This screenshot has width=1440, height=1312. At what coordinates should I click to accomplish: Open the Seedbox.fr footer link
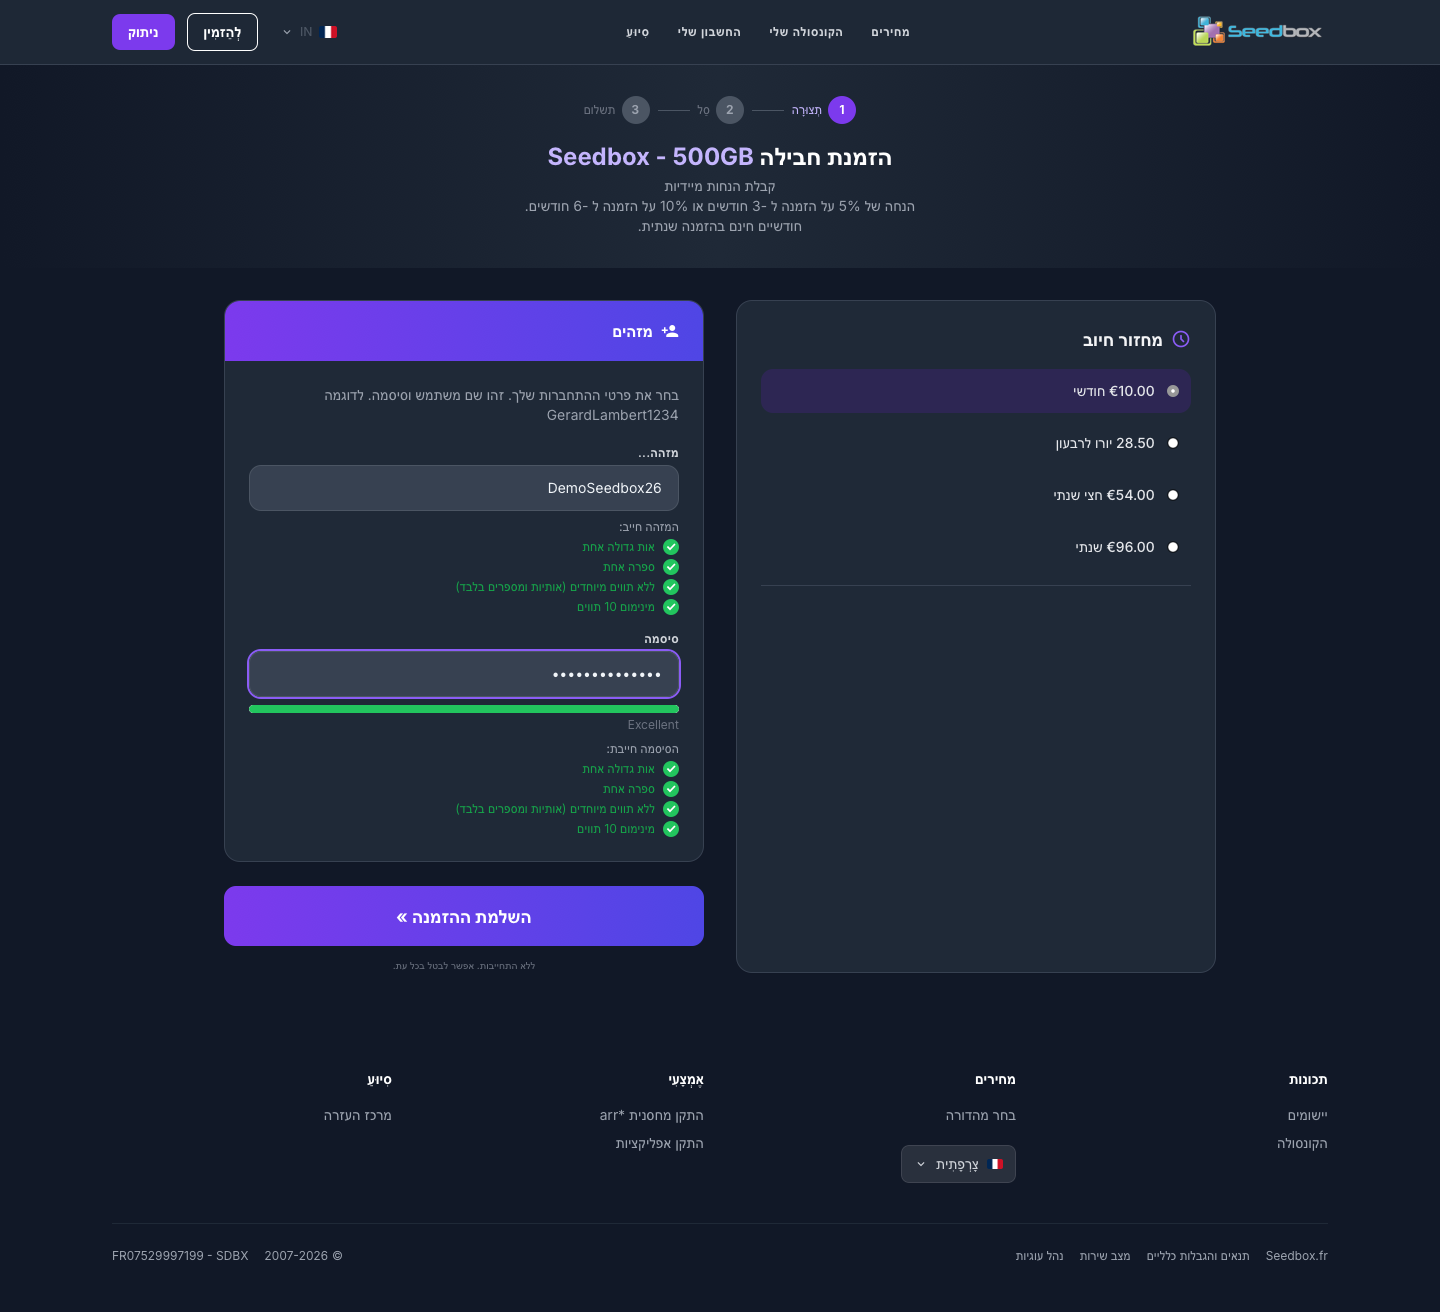click(1297, 1256)
